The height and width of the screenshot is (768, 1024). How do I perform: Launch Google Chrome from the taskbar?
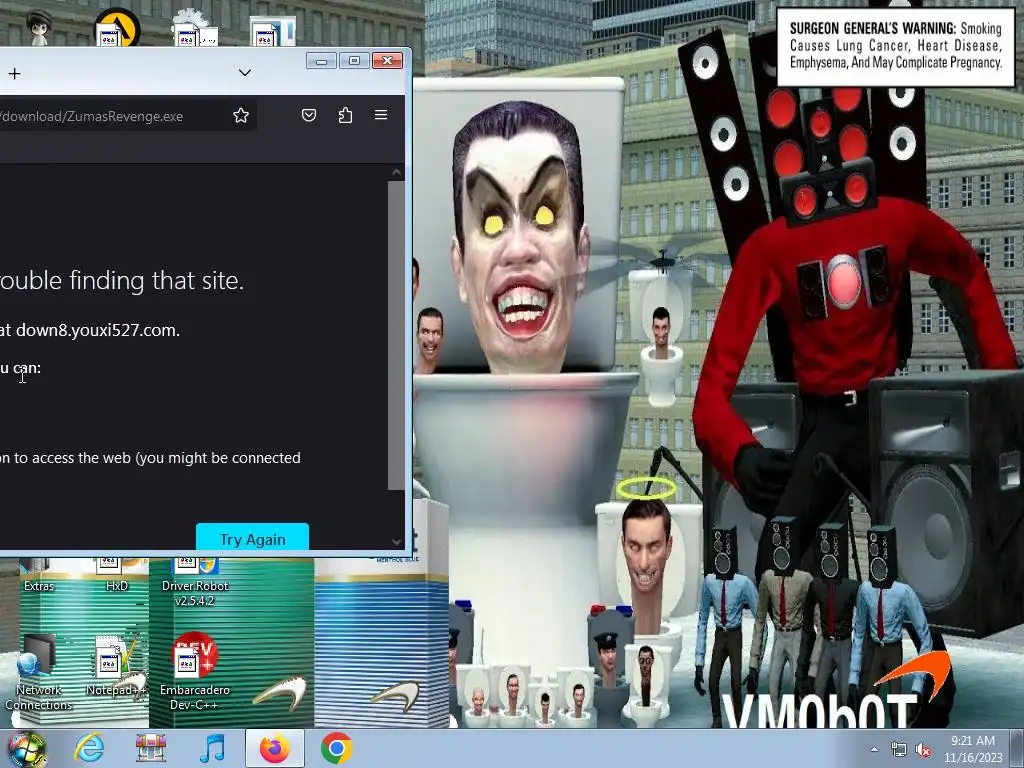coord(336,748)
